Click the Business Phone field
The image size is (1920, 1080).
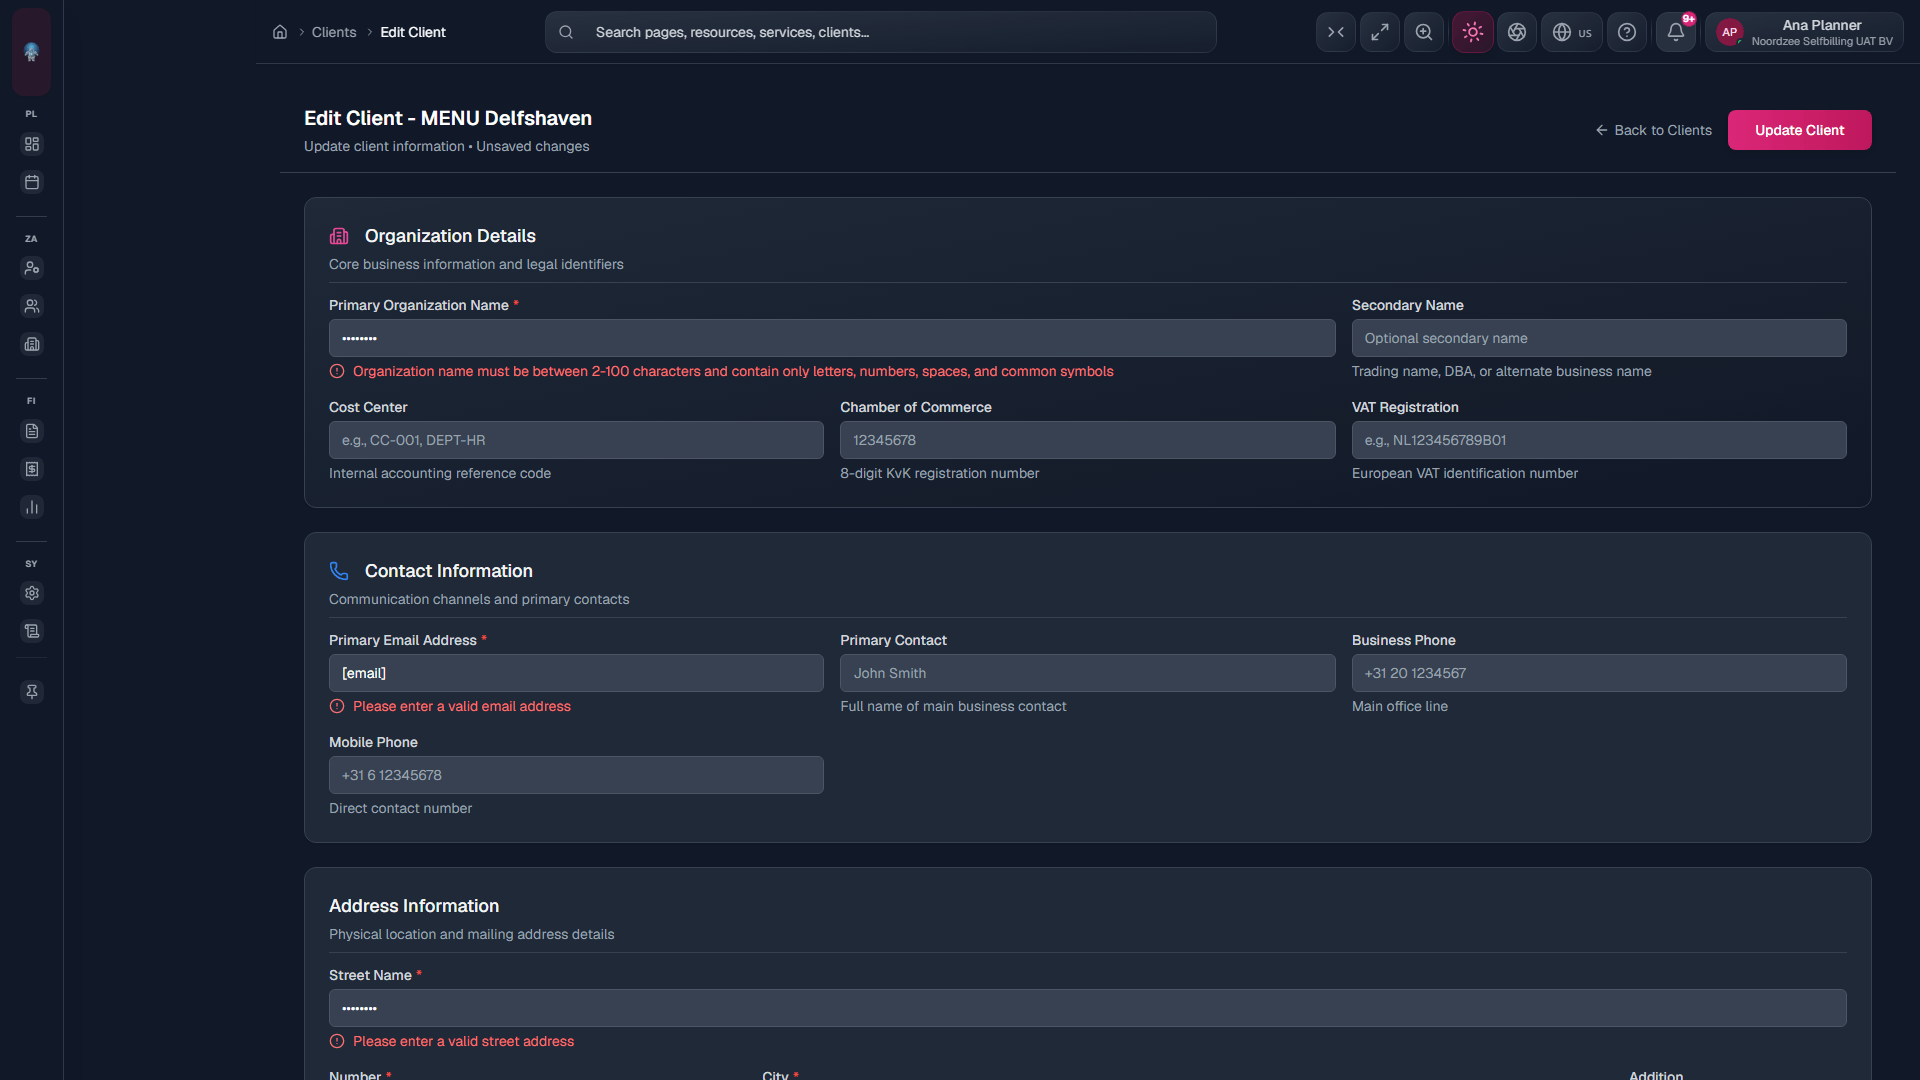click(1599, 673)
